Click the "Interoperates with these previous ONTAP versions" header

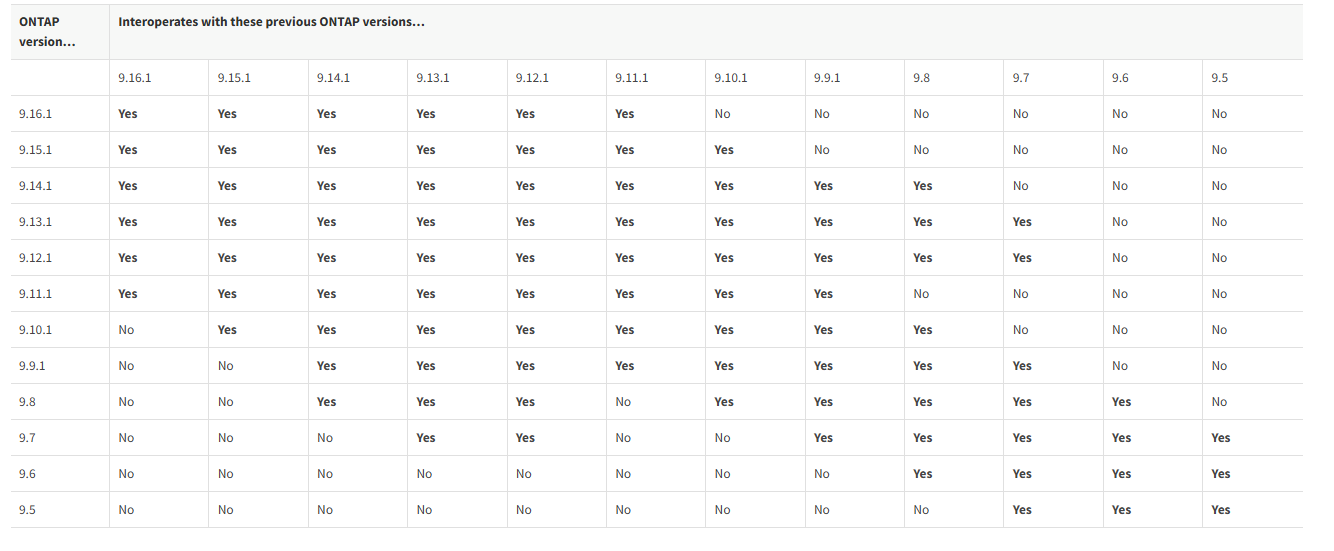pyautogui.click(x=272, y=22)
